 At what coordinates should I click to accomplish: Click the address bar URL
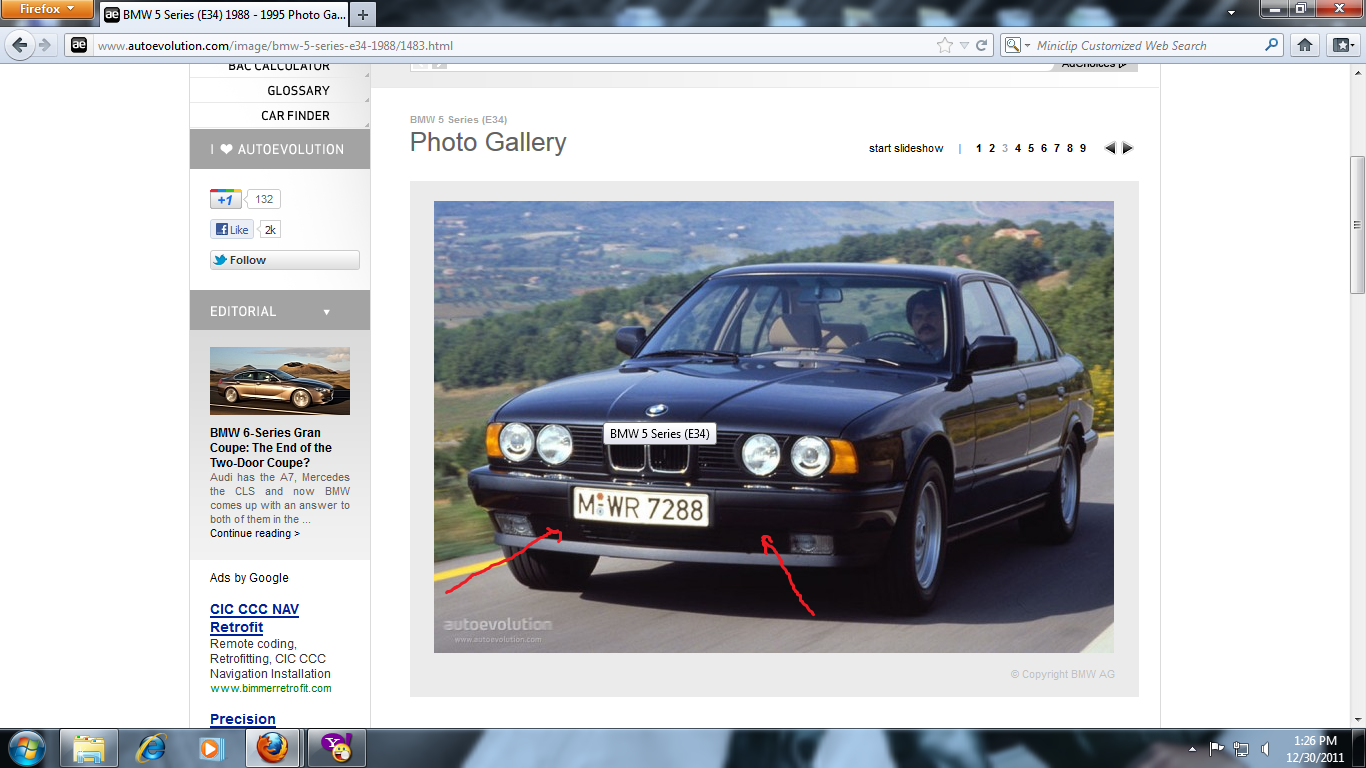[x=275, y=46]
